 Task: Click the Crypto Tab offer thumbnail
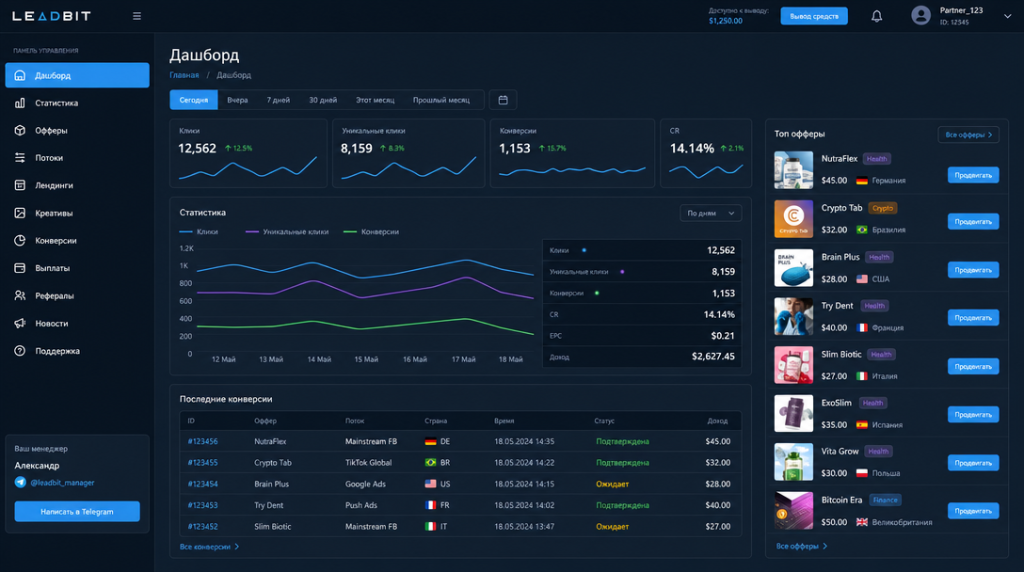pyautogui.click(x=793, y=219)
